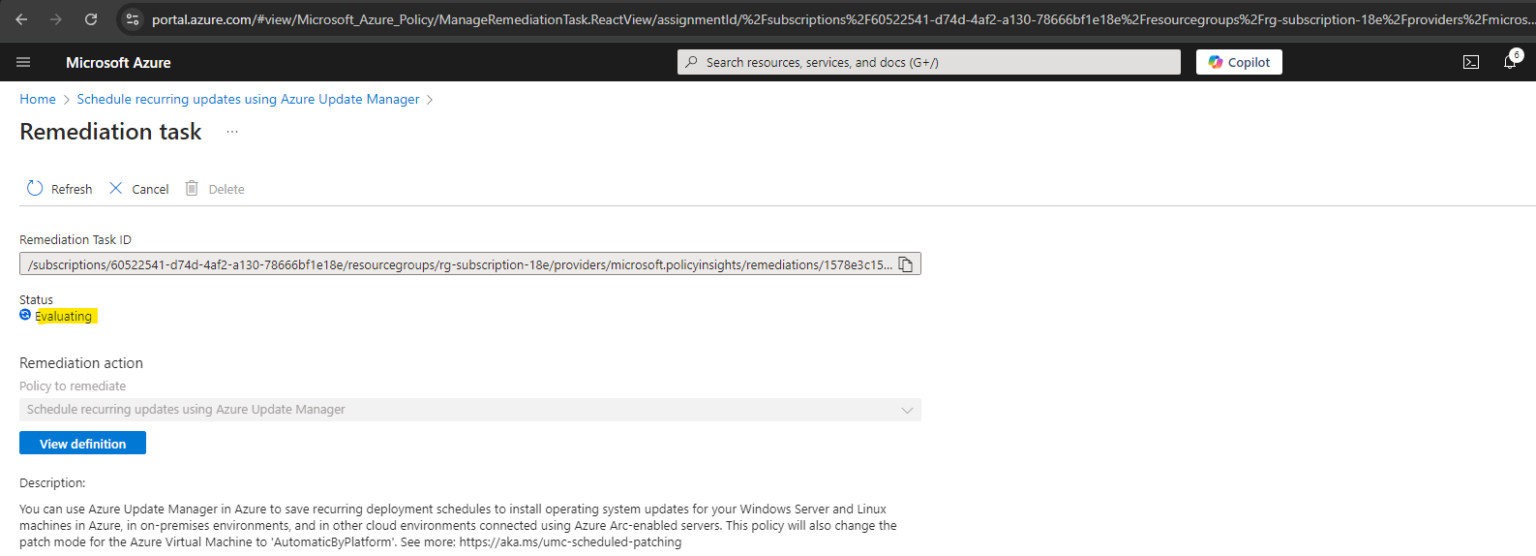This screenshot has height=556, width=1536.
Task: Select the Description label
Action: point(53,483)
